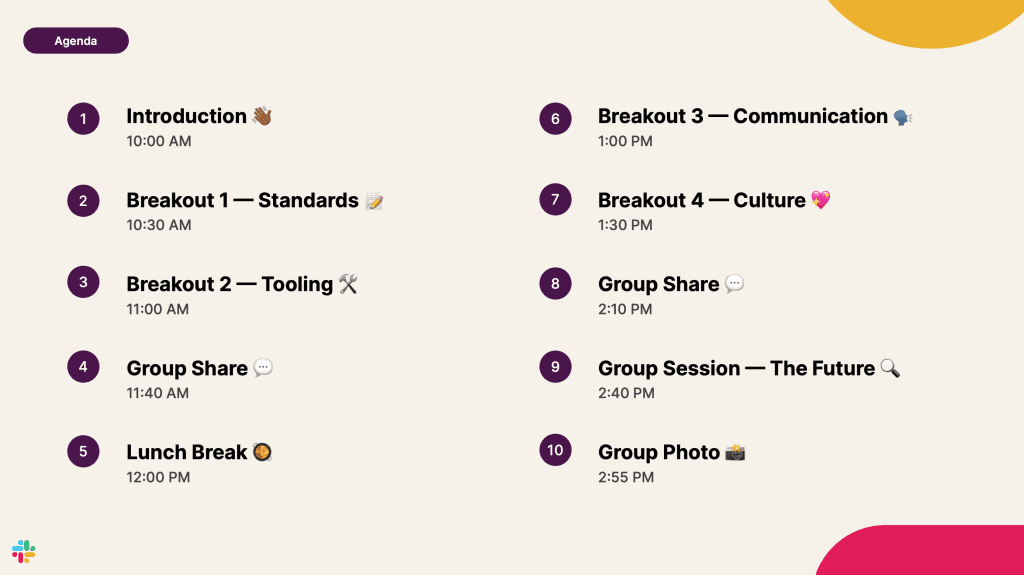Click the food emoji beside Lunch Break

point(263,452)
